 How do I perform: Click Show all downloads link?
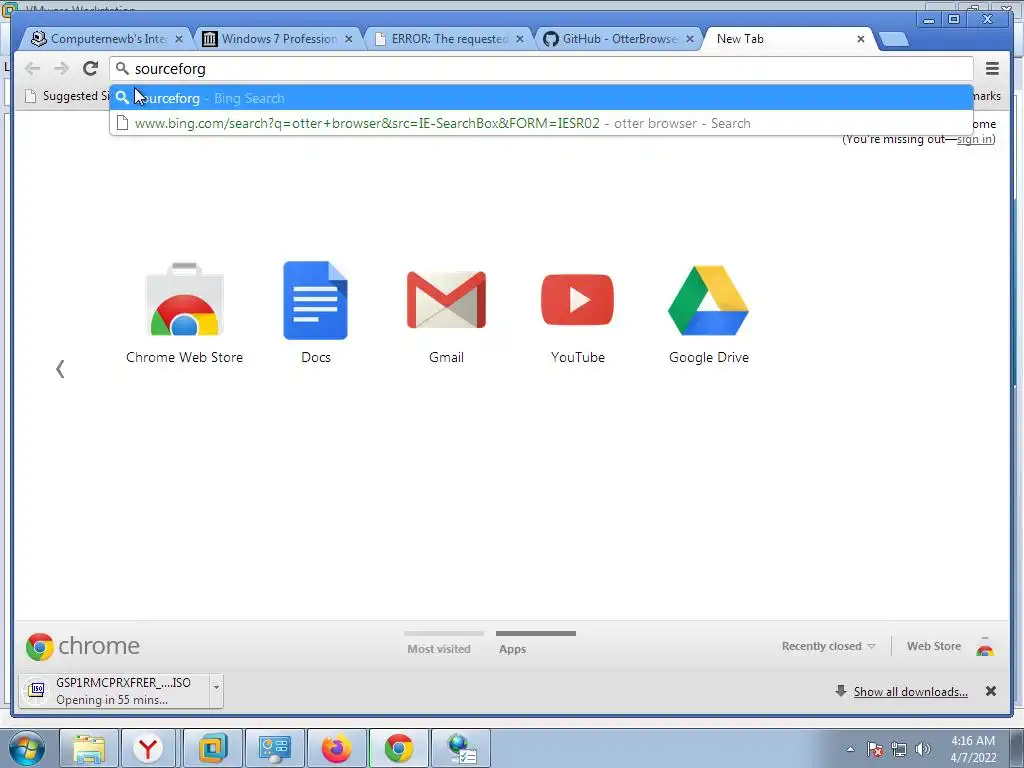coord(910,692)
